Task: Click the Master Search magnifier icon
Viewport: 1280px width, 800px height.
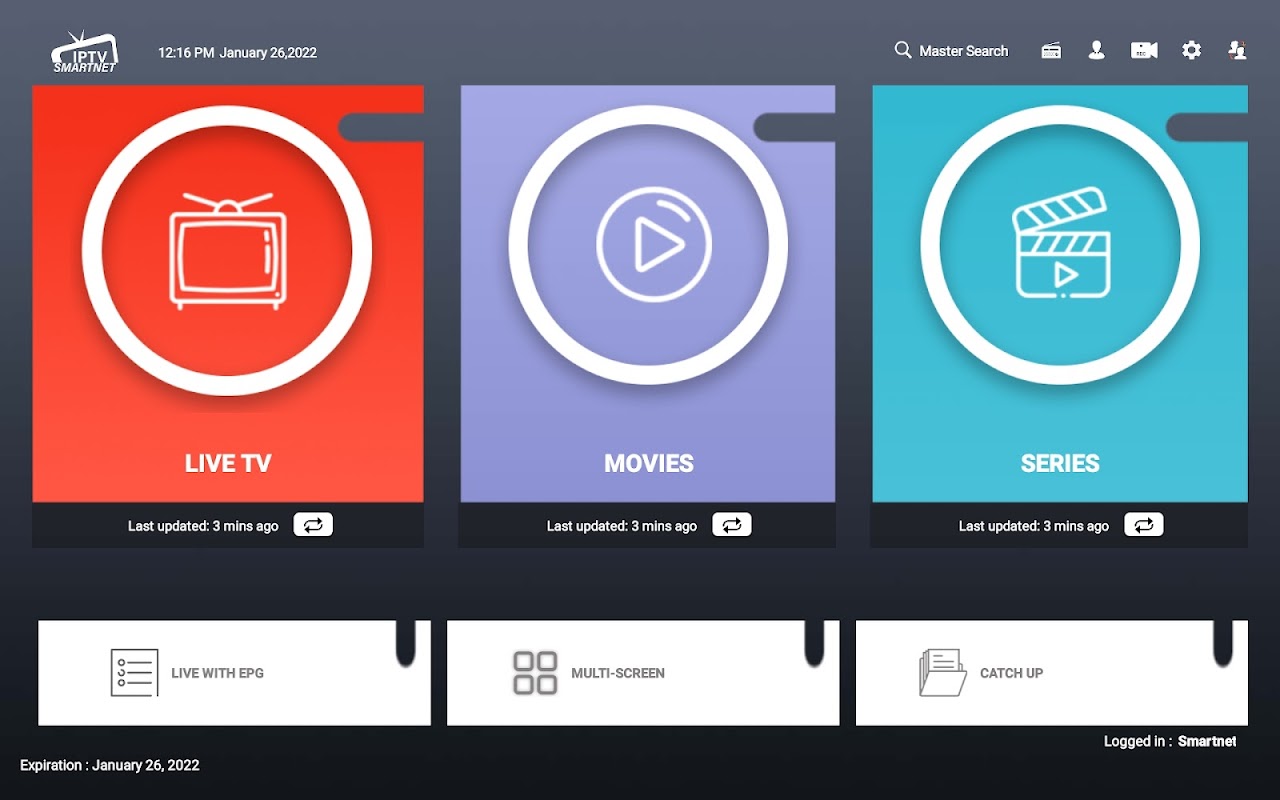Action: [903, 50]
